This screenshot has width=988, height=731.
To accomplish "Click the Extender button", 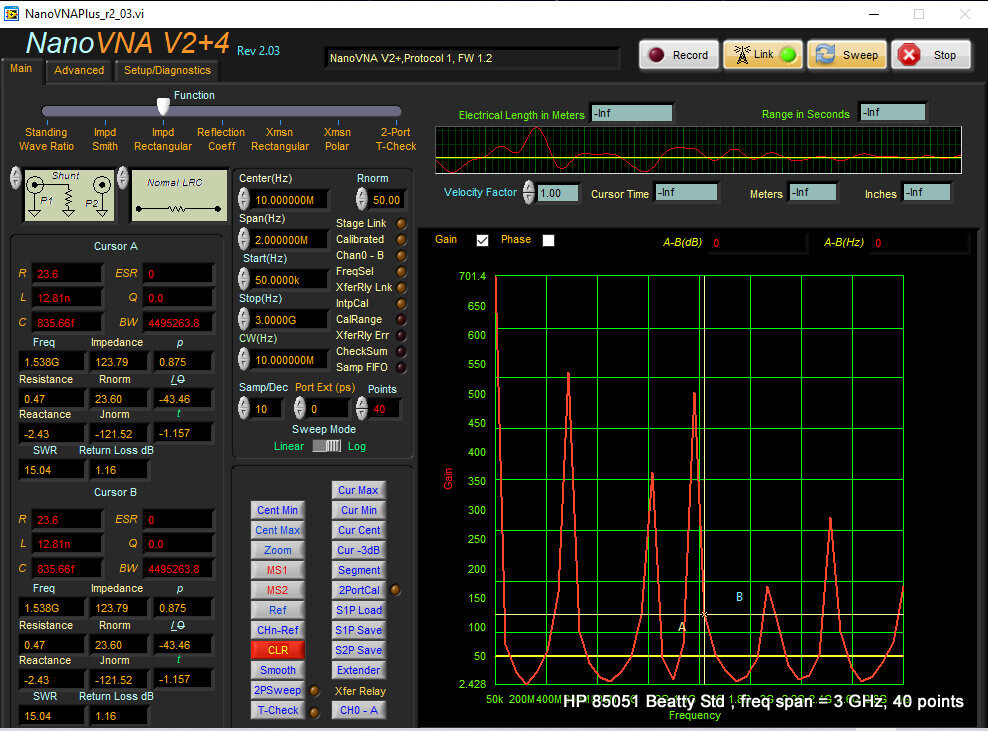I will [x=359, y=671].
